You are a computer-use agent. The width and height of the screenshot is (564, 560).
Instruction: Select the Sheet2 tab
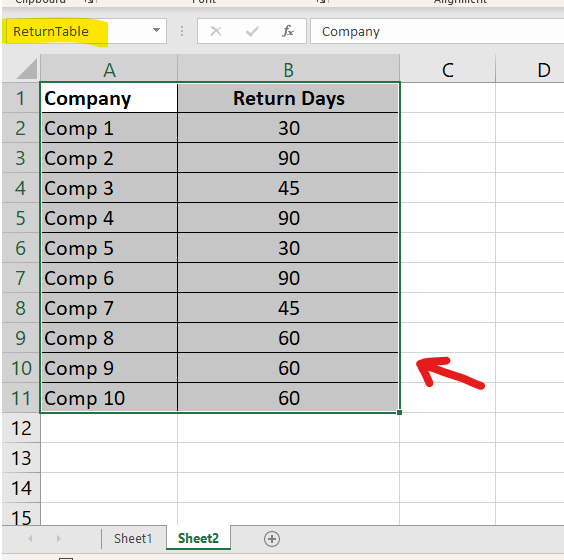(198, 538)
